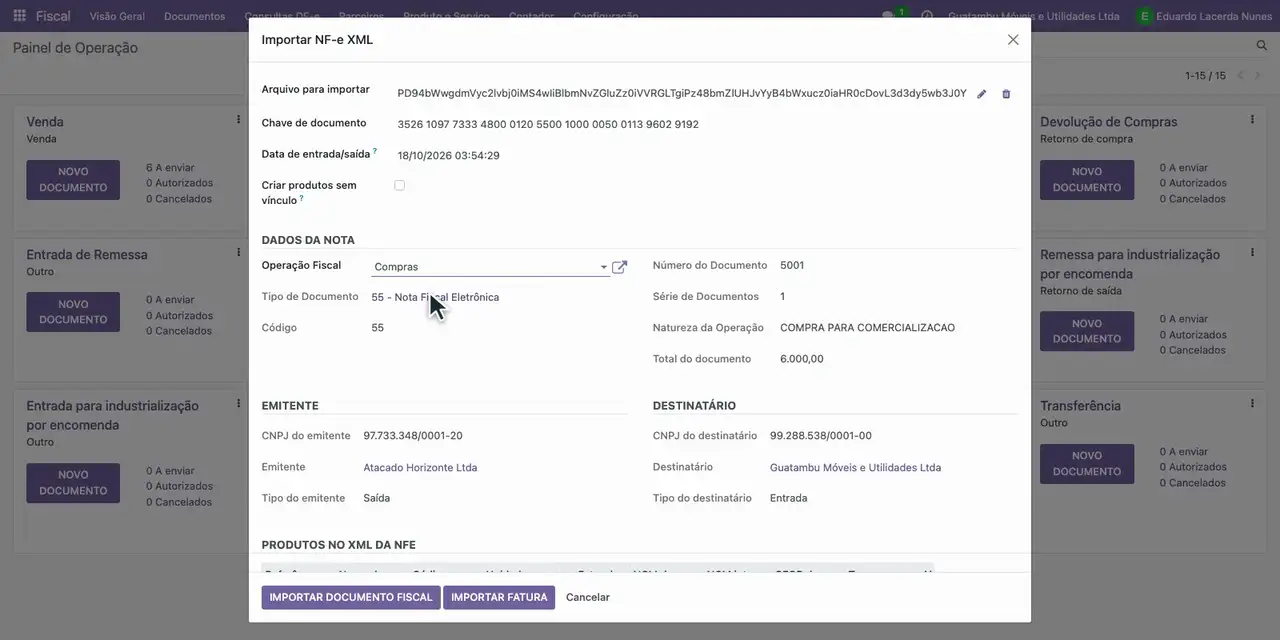Open kebab menu on Transferência card

click(x=1252, y=404)
